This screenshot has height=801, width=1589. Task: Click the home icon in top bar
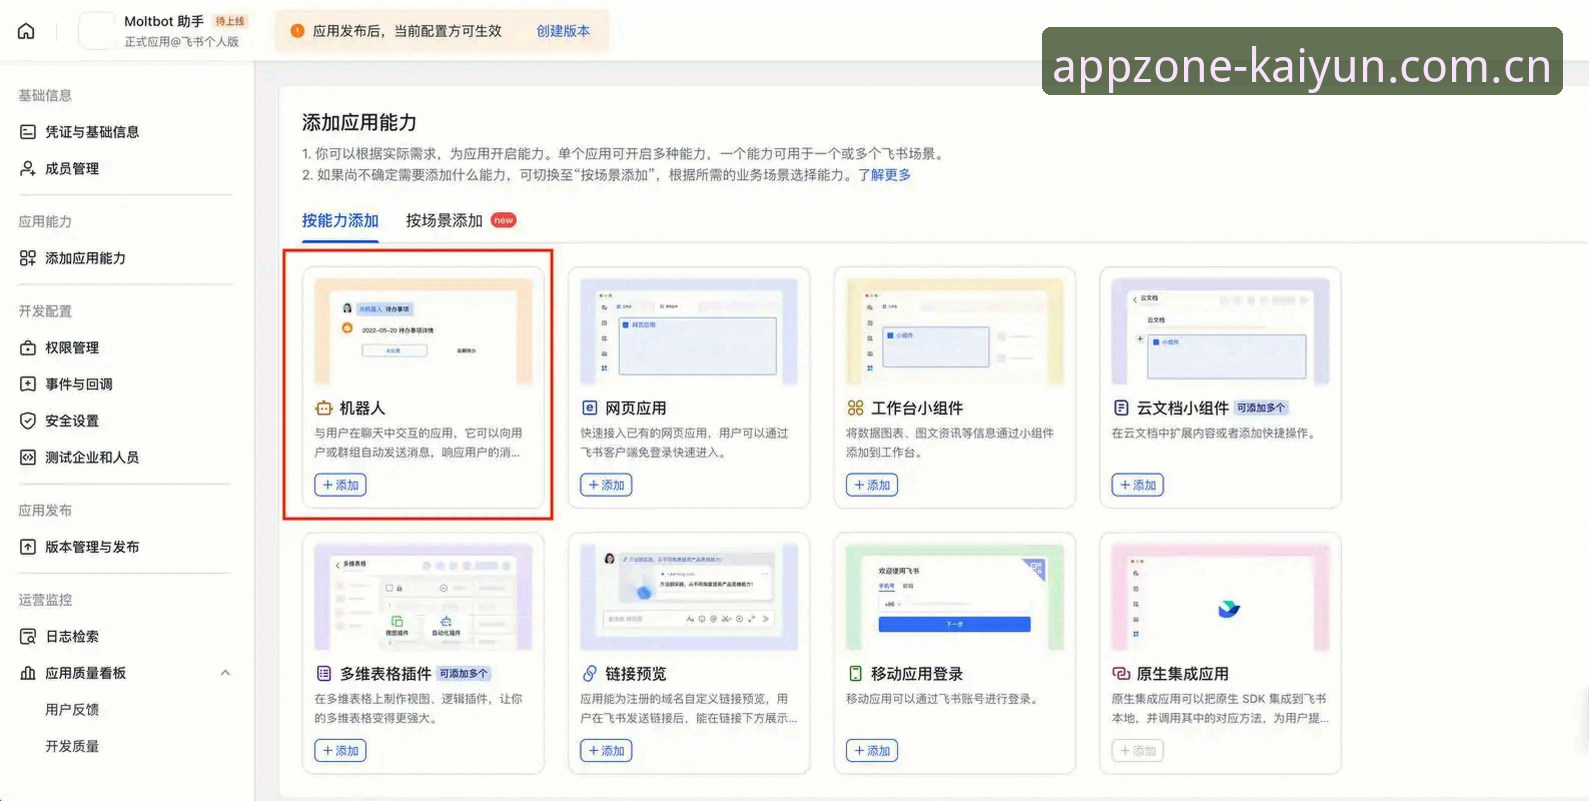pyautogui.click(x=27, y=31)
